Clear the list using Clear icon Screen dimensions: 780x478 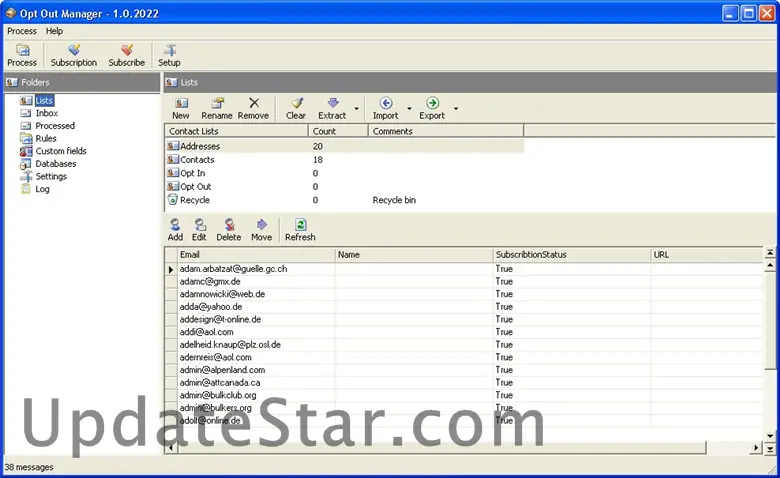pyautogui.click(x=296, y=108)
